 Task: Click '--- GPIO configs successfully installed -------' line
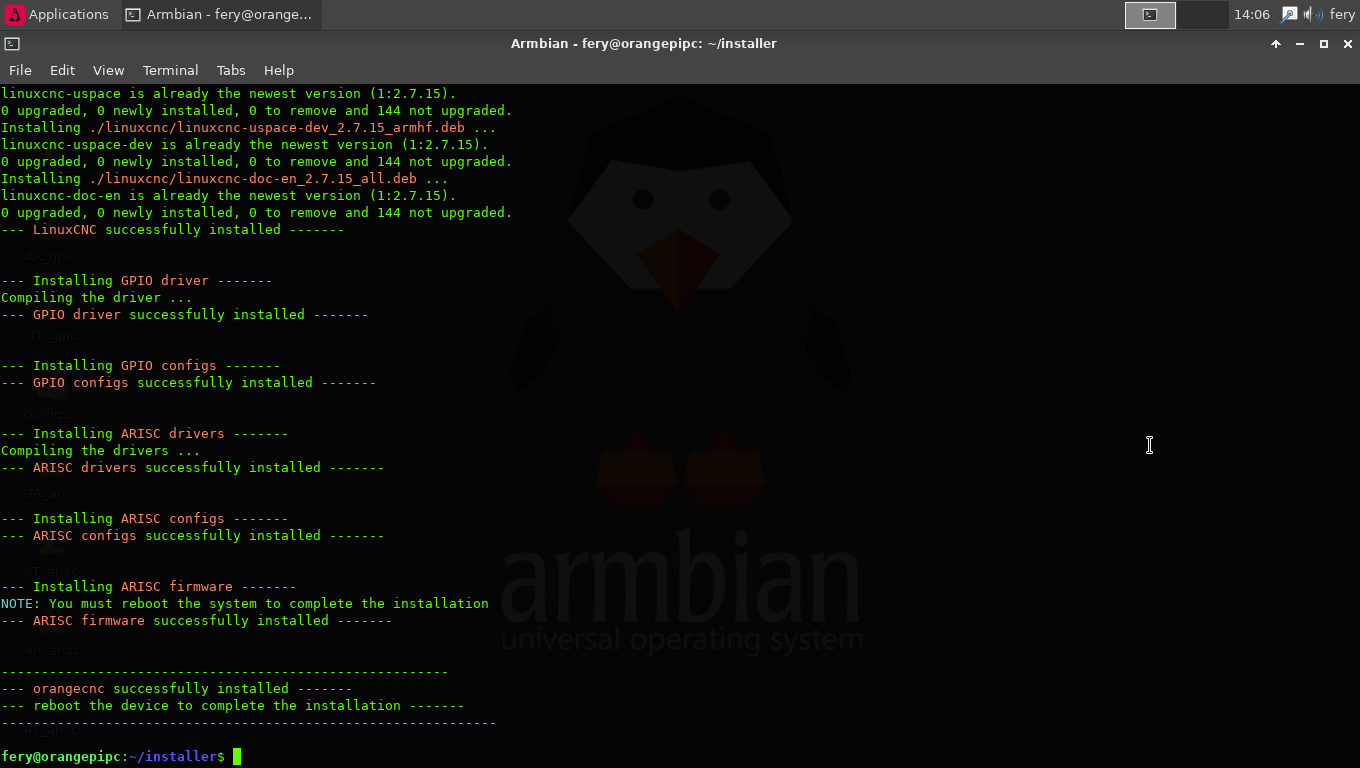coord(189,383)
